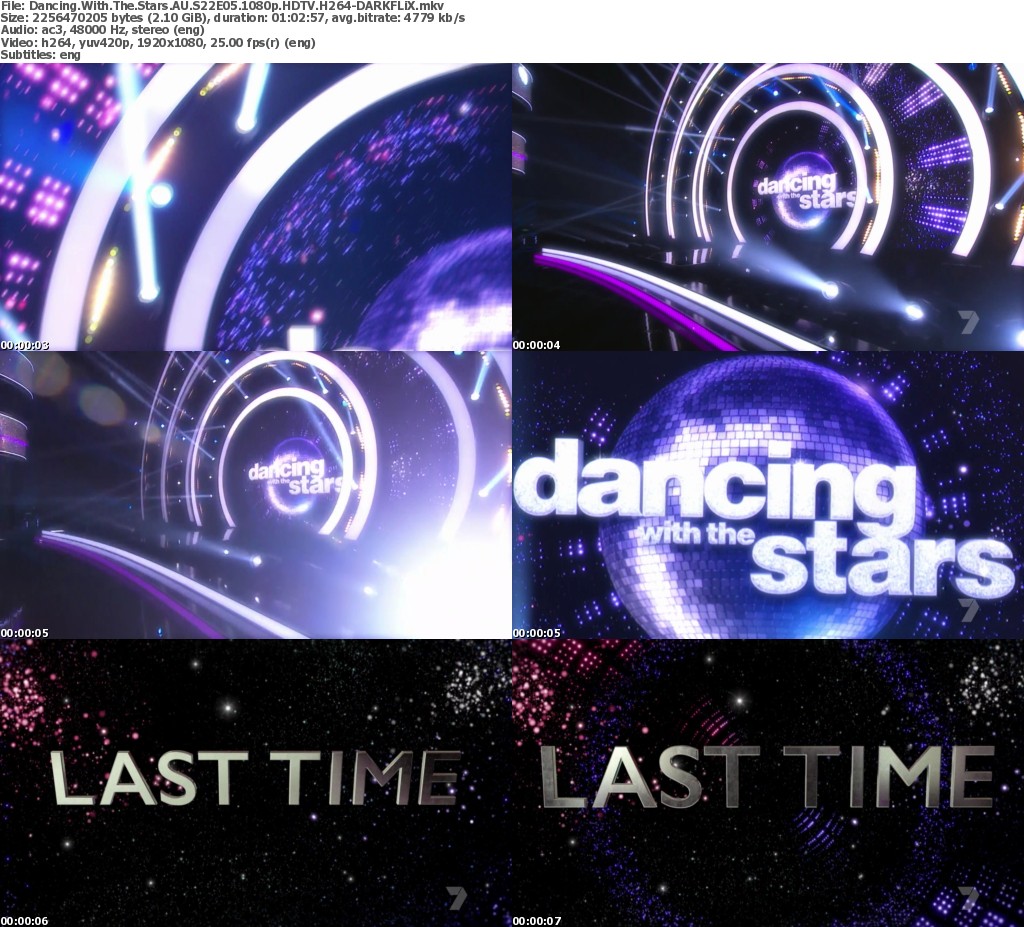
Task: Click the 00:00:04 timestamp label
Action: pos(537,345)
